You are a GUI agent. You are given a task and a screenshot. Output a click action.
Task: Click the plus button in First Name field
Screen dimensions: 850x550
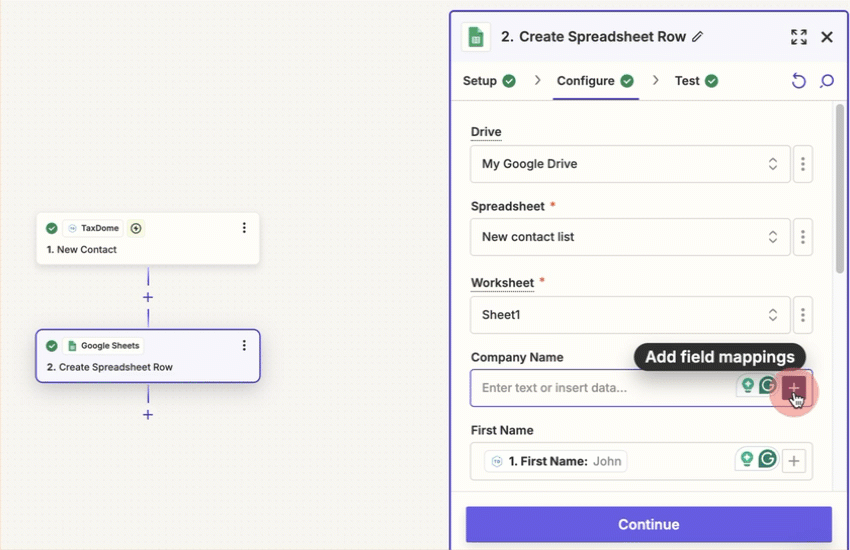(x=794, y=460)
